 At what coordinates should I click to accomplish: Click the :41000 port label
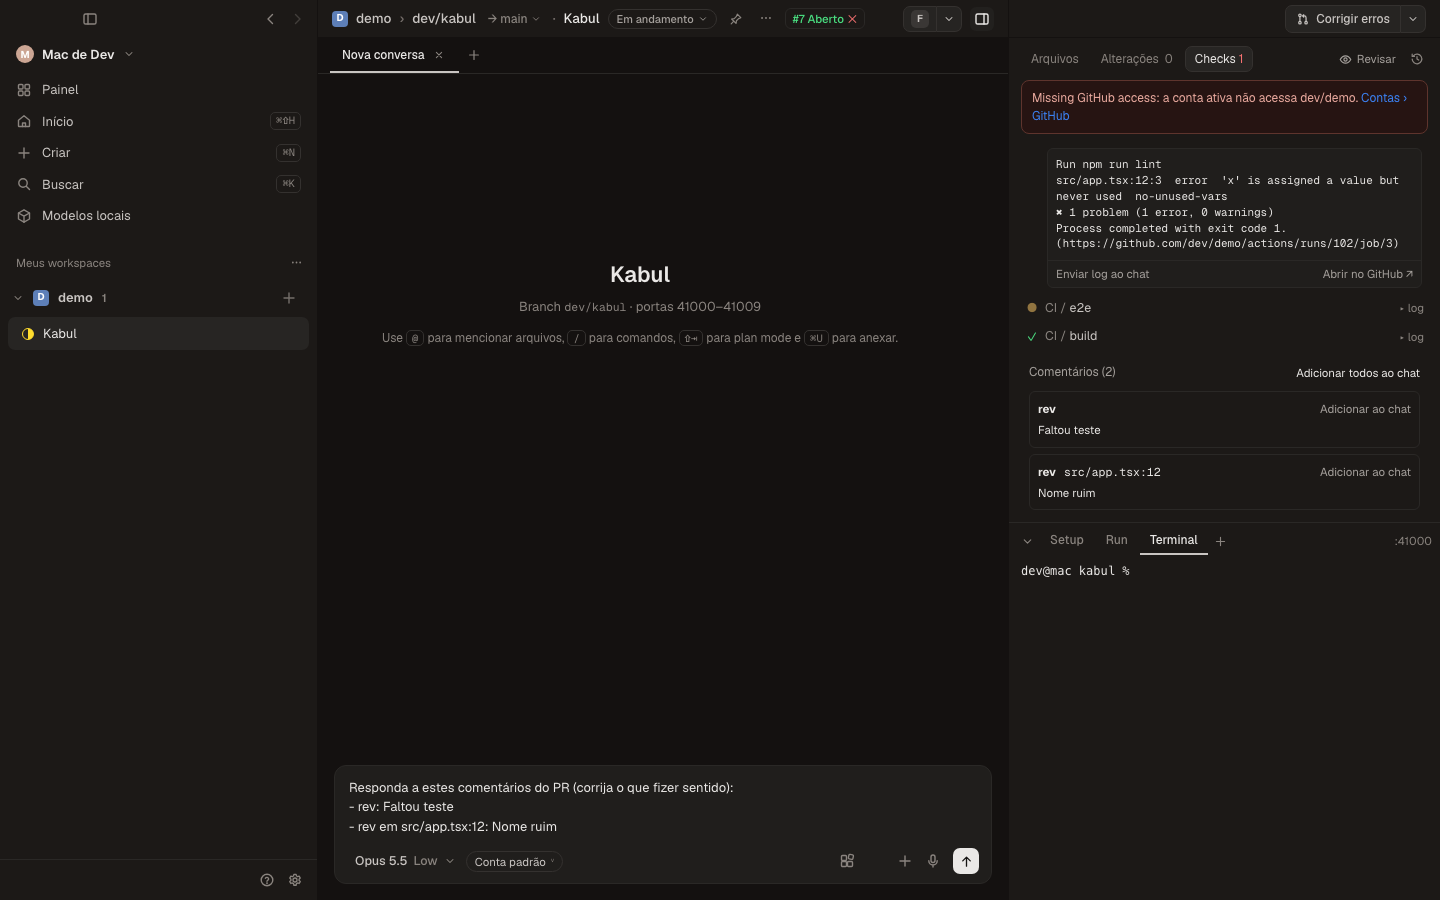[x=1413, y=541]
